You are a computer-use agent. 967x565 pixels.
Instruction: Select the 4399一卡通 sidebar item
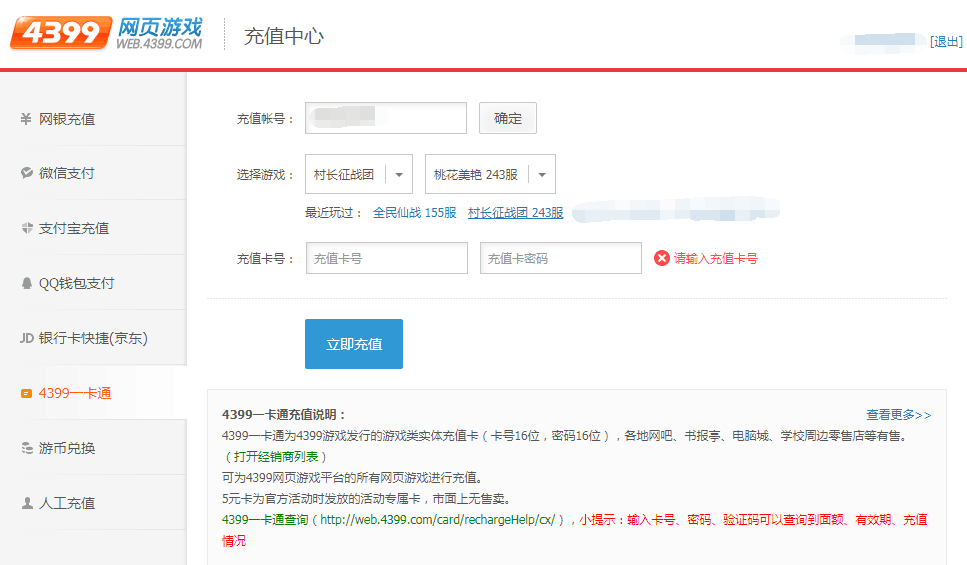click(x=93, y=393)
